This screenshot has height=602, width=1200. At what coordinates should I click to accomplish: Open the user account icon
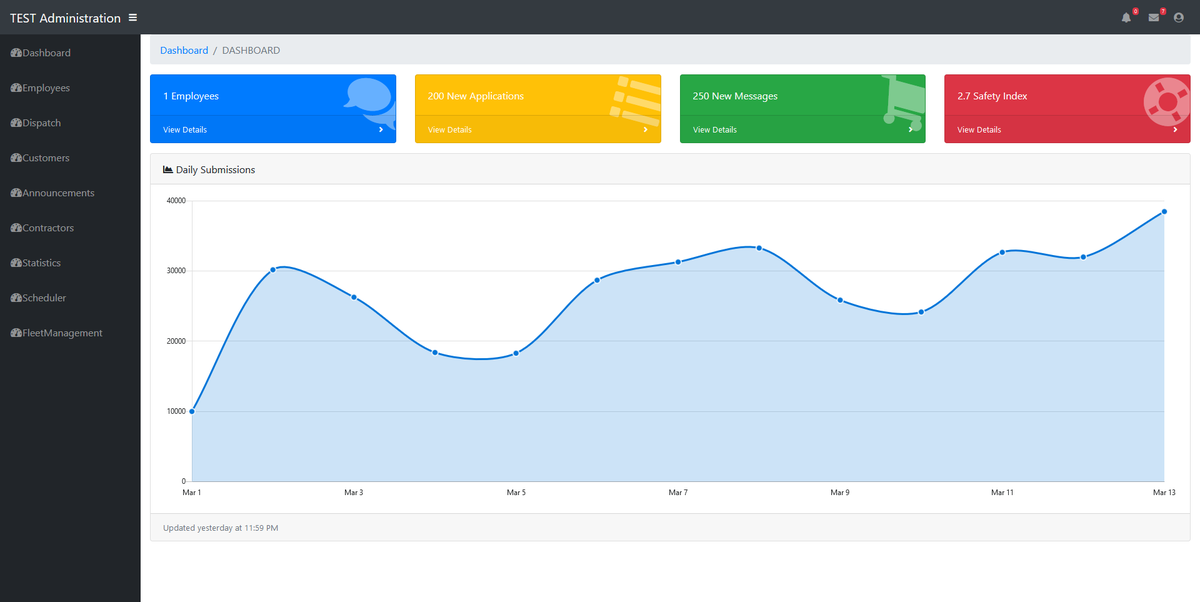1178,17
